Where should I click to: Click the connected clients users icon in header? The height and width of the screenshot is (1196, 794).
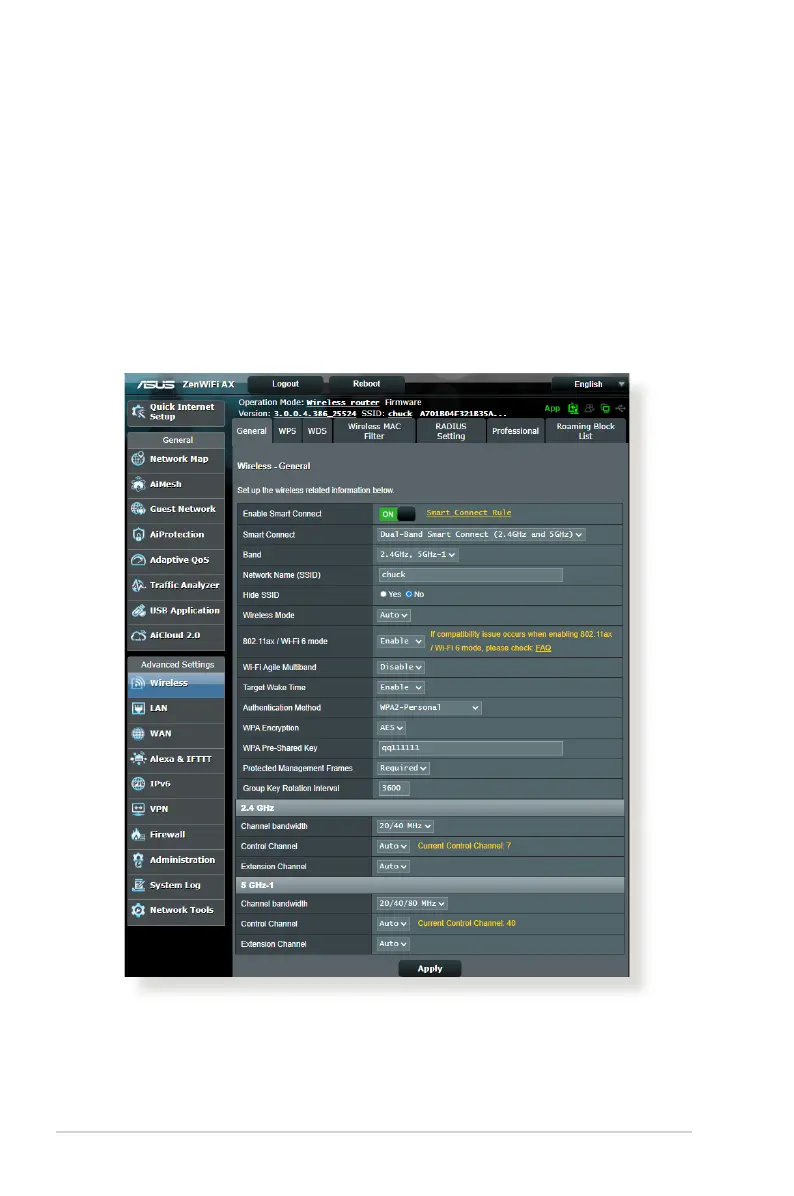pos(589,409)
